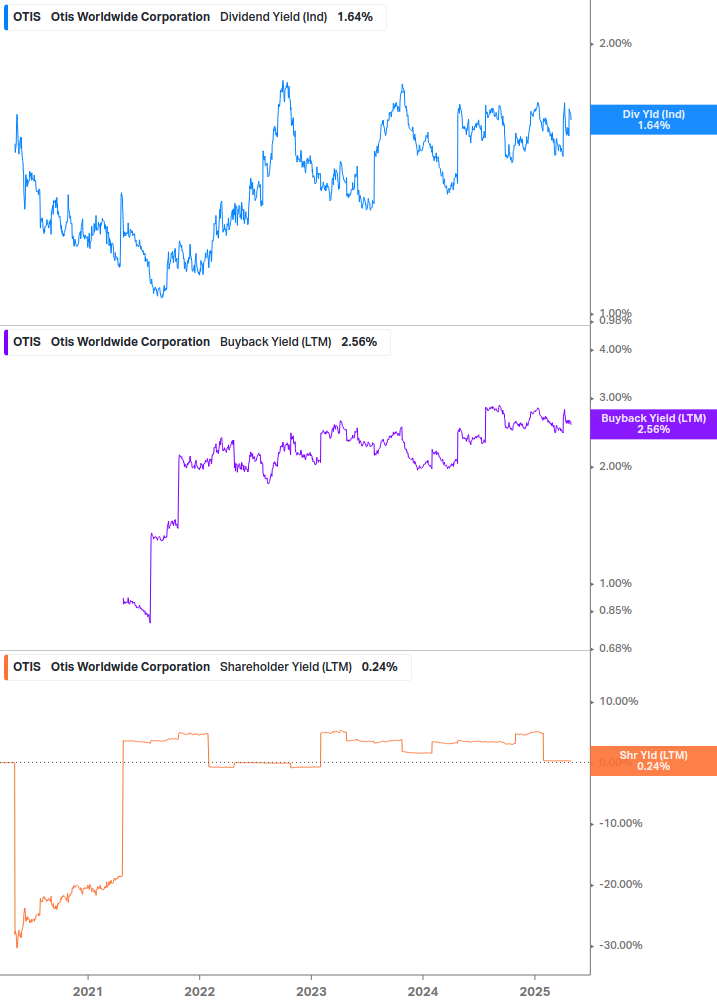Click the 2.56% value in middle legend
This screenshot has height=1005, width=717.
click(359, 342)
